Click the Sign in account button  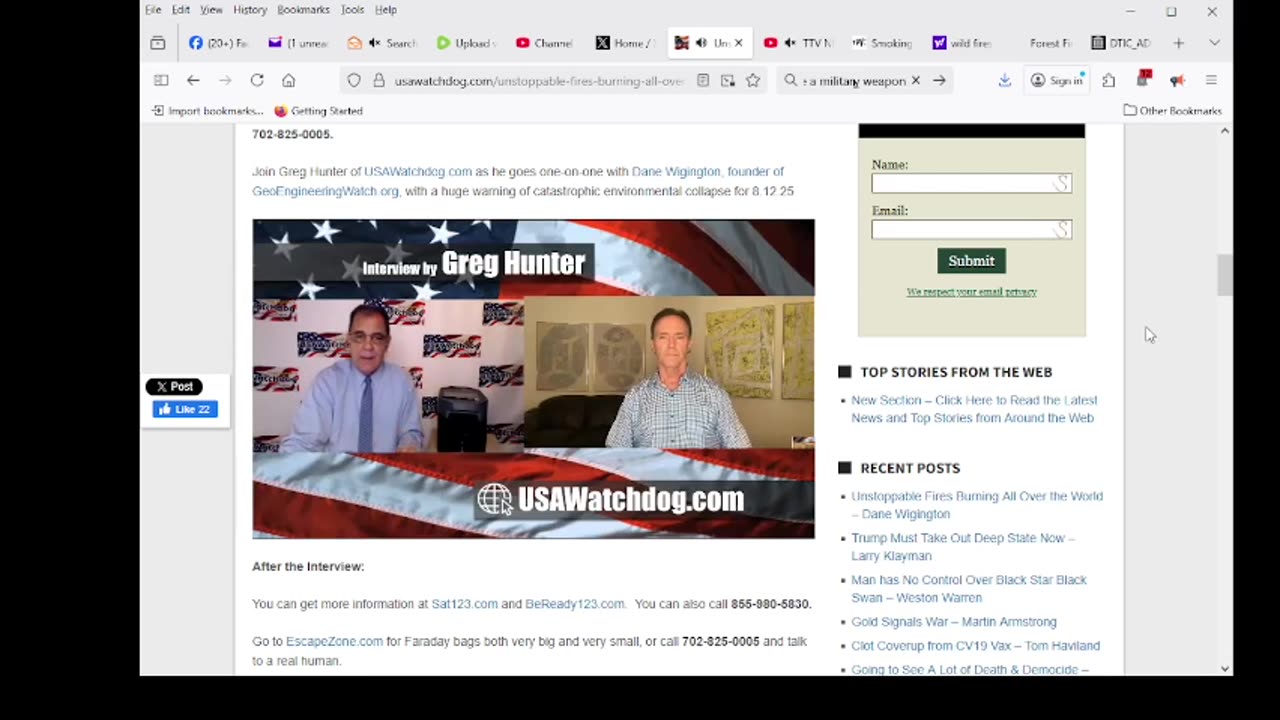coord(1057,81)
